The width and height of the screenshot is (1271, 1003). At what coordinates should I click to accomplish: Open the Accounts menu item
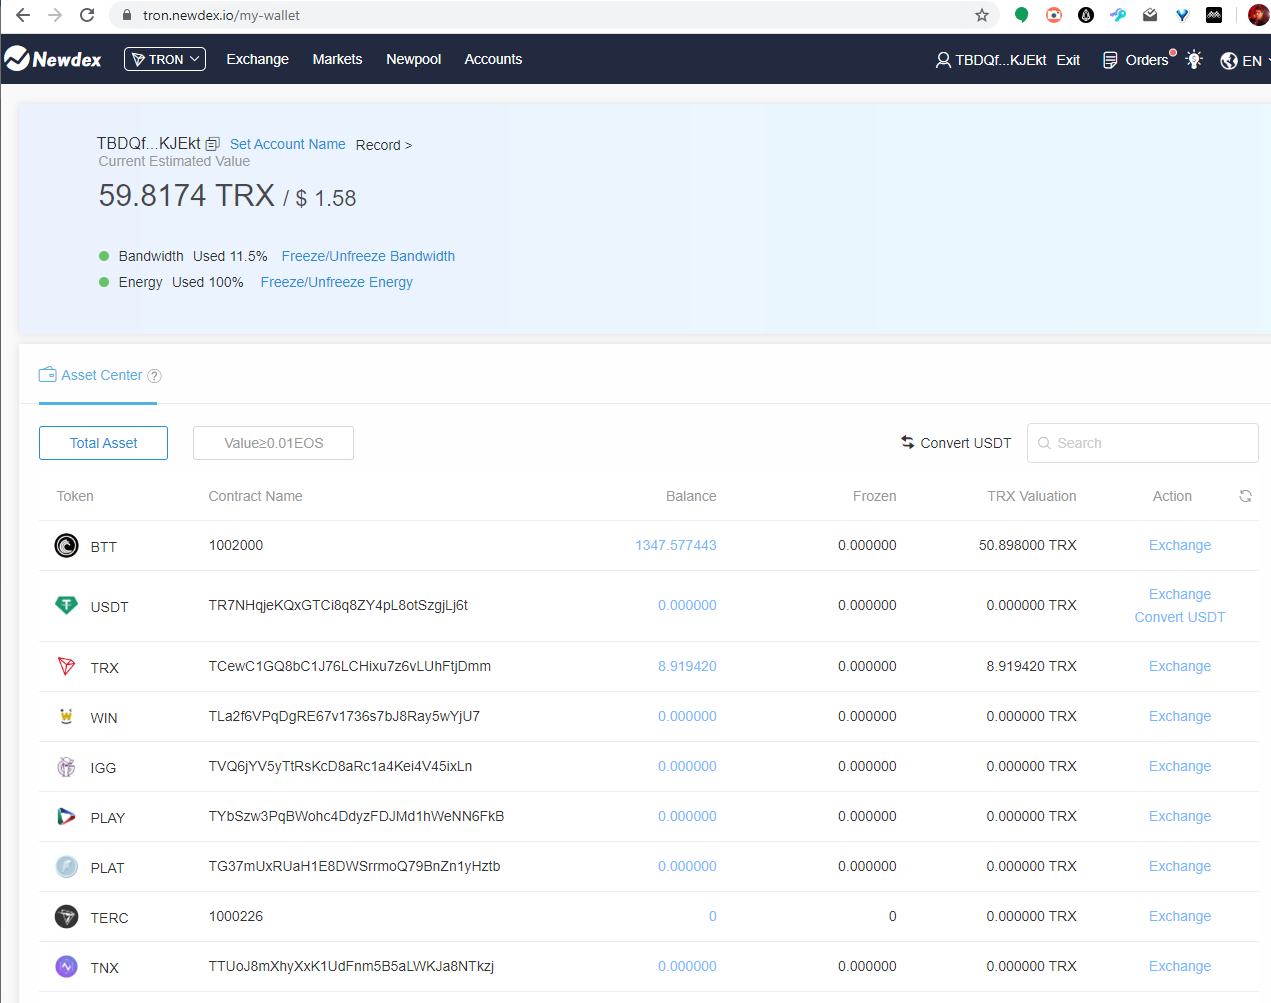point(493,59)
